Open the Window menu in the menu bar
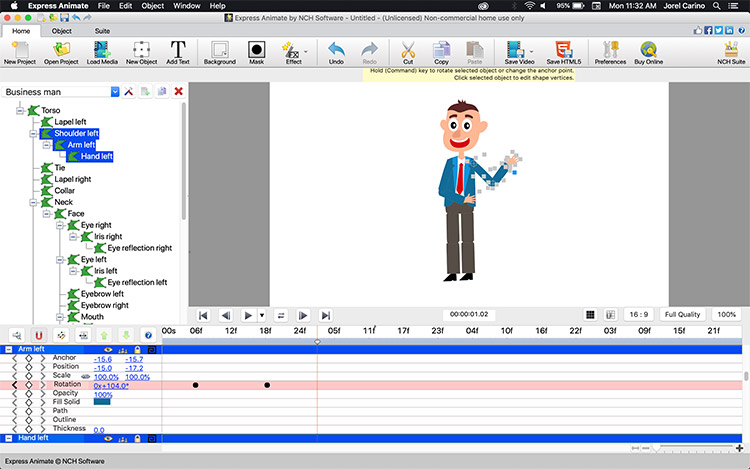Image resolution: width=750 pixels, height=469 pixels. 185,6
